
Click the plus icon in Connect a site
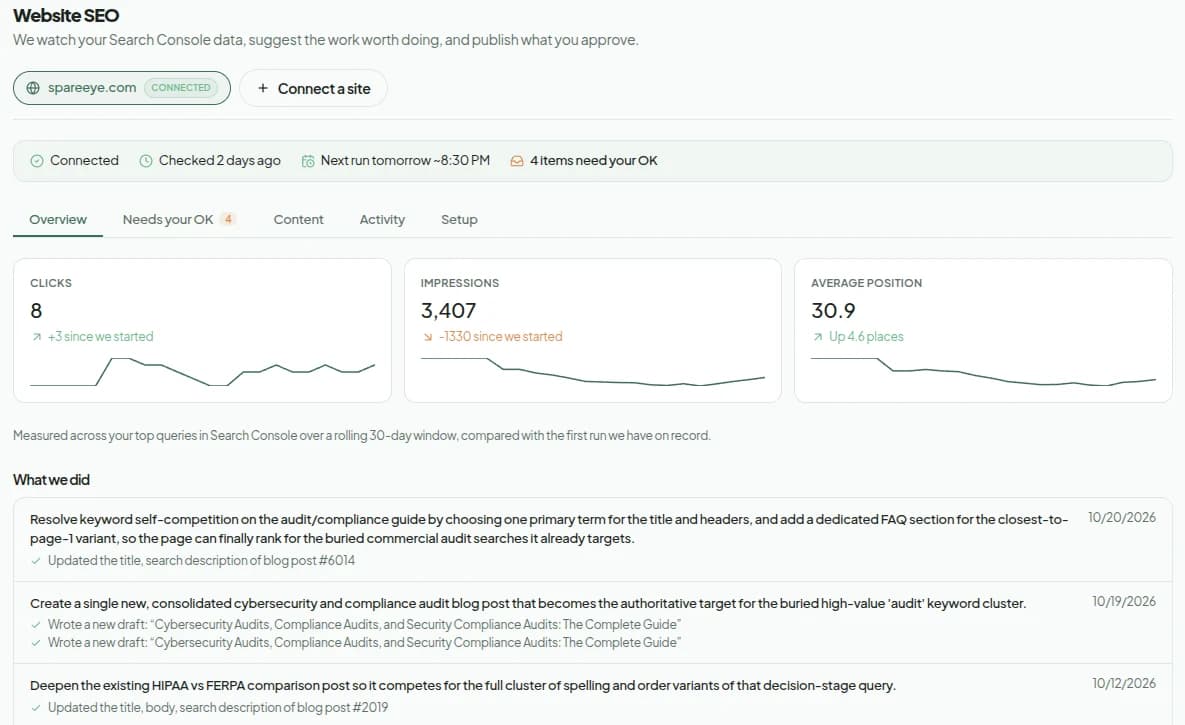click(x=263, y=88)
